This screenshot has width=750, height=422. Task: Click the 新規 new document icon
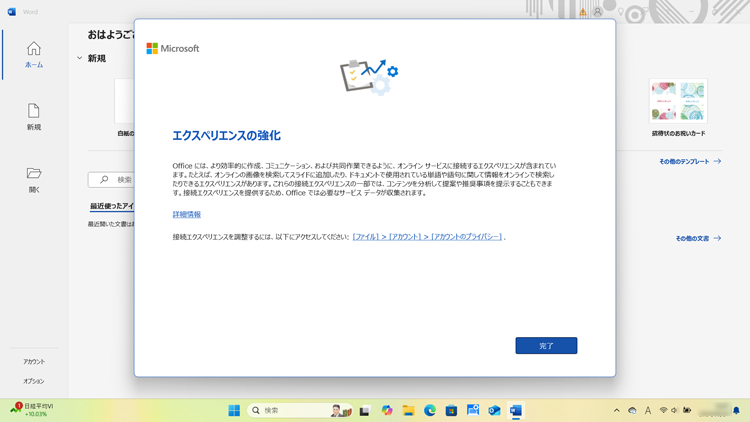point(34,116)
